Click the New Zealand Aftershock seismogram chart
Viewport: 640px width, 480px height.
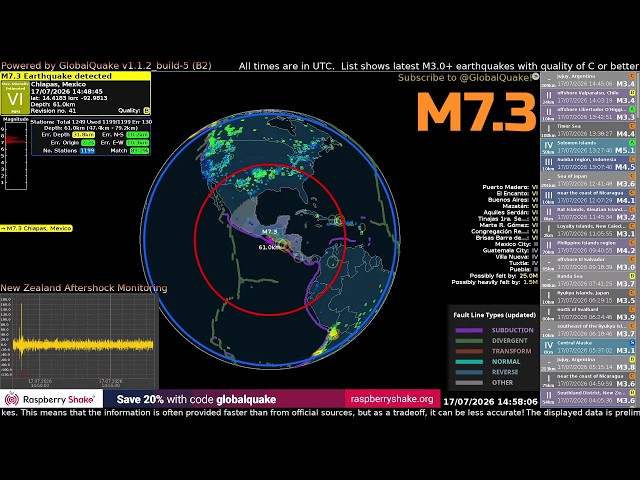pyautogui.click(x=79, y=342)
